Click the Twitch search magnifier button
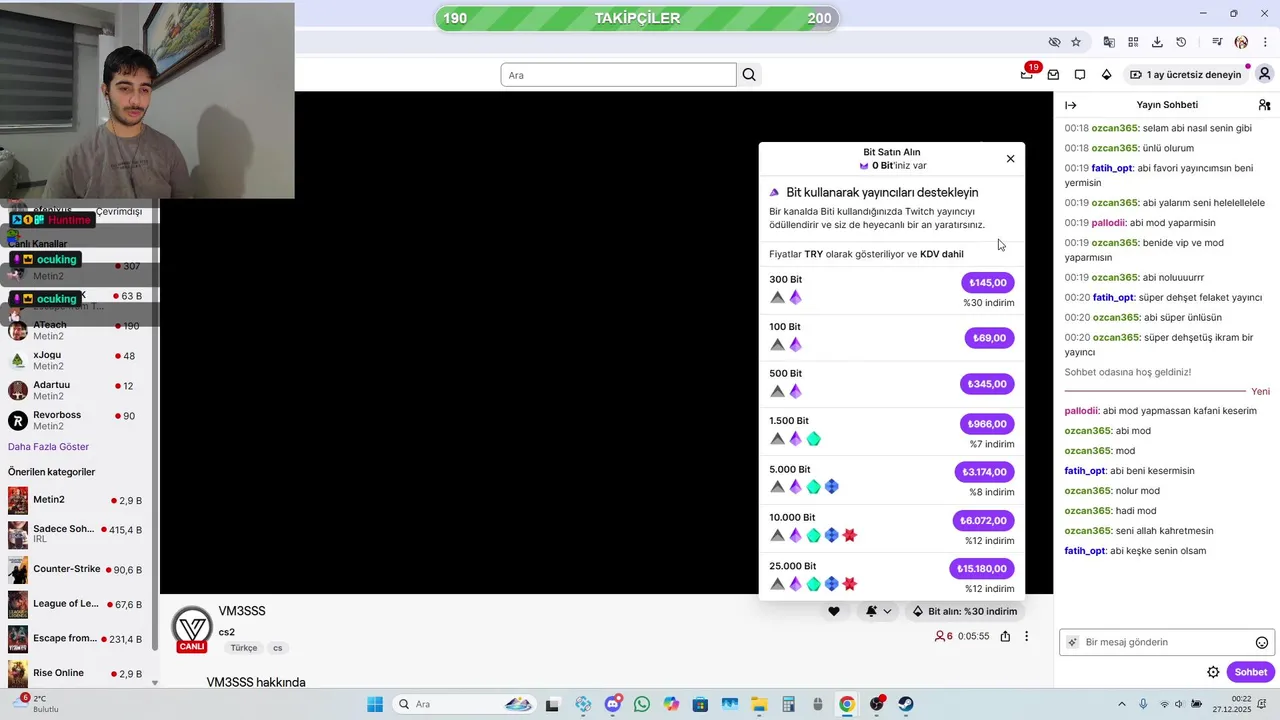 749,75
